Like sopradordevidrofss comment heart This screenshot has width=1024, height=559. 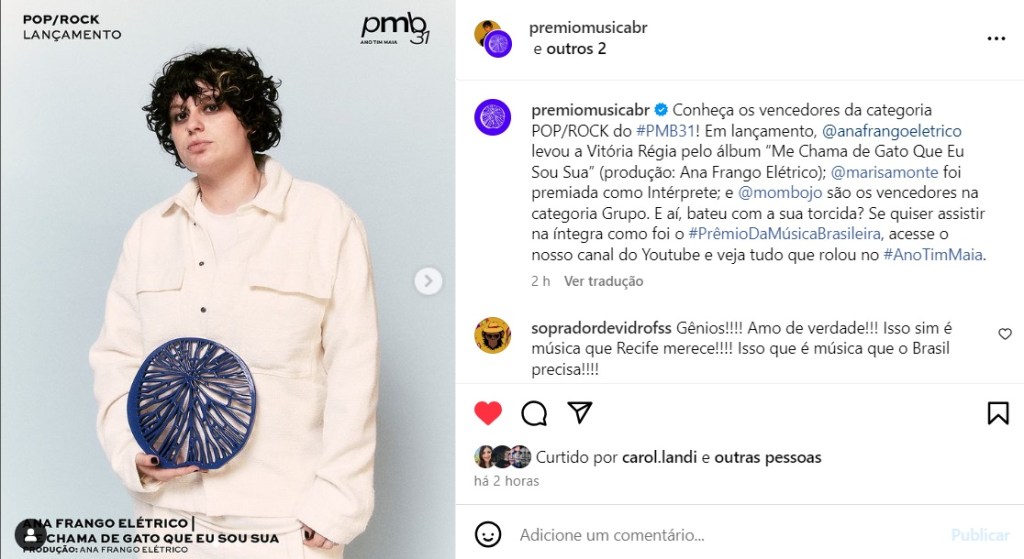(1005, 334)
